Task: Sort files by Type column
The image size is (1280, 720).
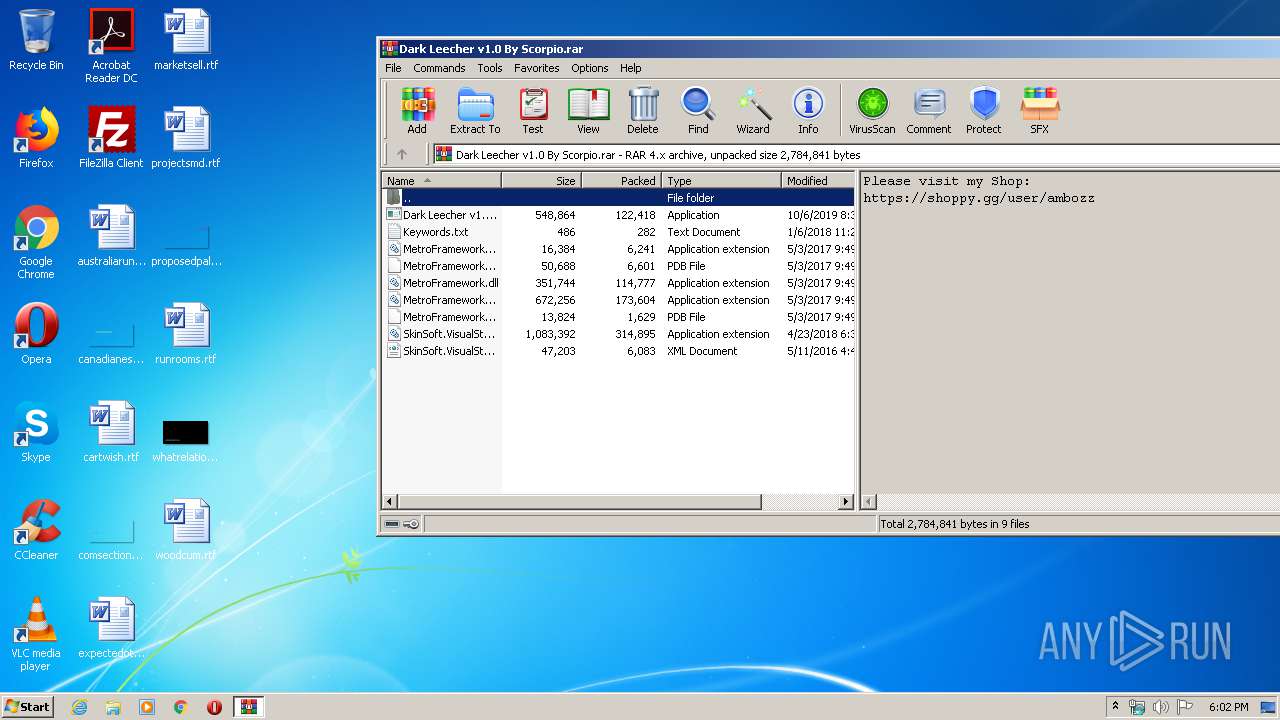Action: pyautogui.click(x=721, y=181)
